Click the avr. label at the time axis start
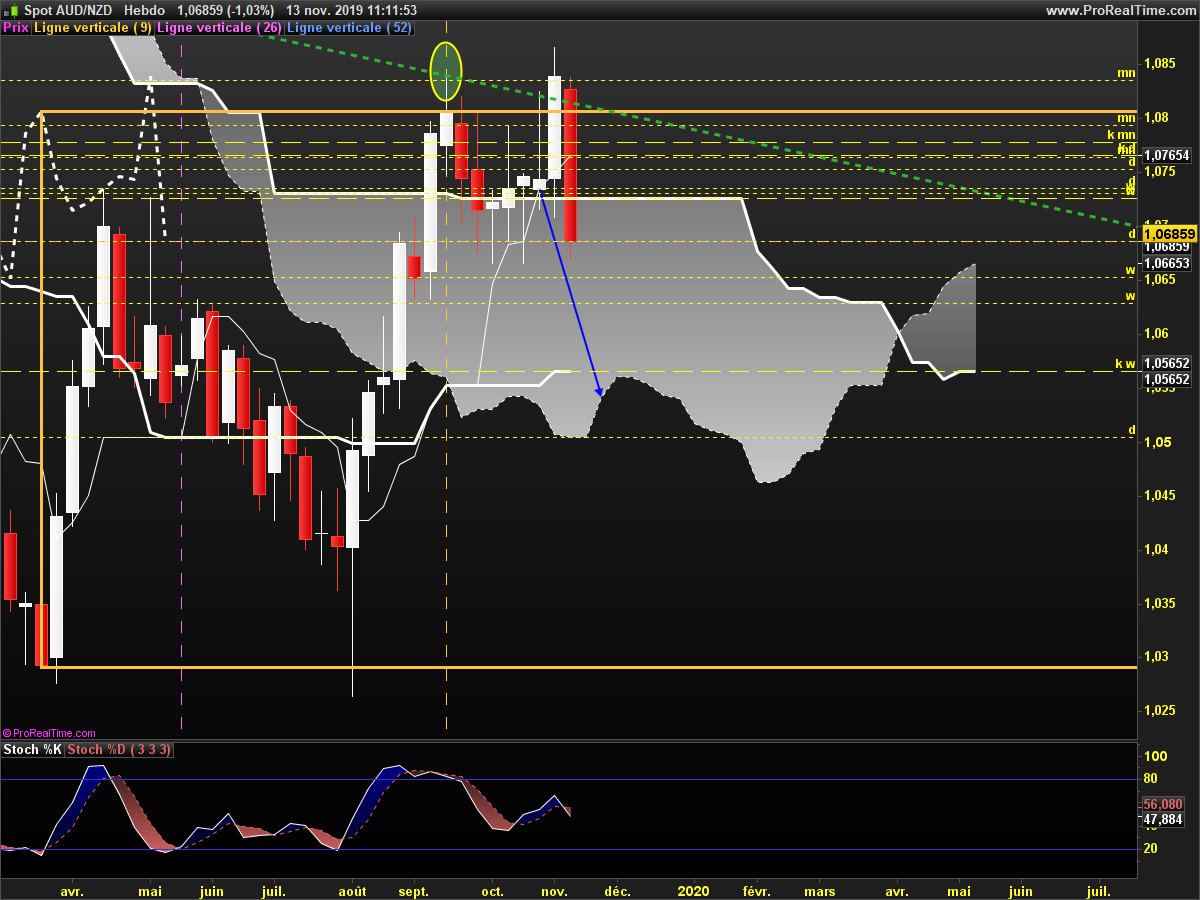Image resolution: width=1200 pixels, height=900 pixels. coord(72,891)
